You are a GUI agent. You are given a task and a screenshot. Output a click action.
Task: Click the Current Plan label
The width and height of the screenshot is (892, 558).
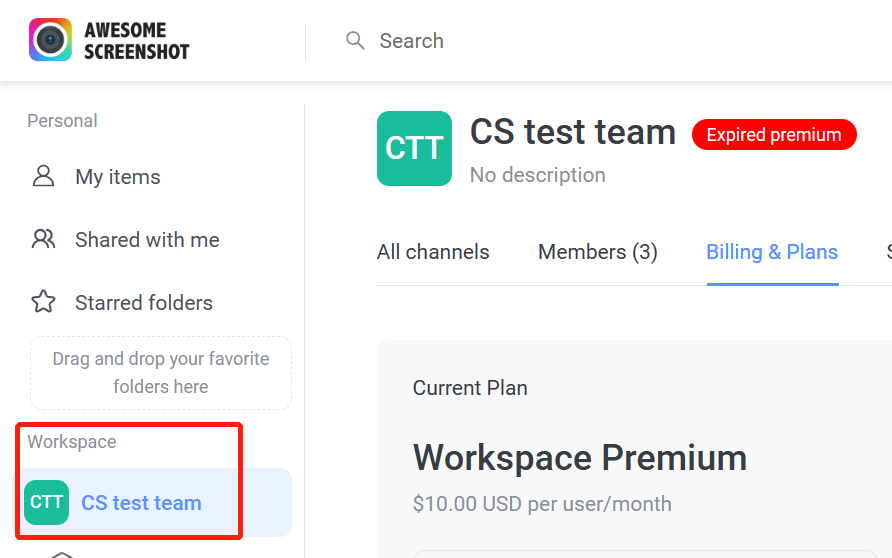point(470,388)
